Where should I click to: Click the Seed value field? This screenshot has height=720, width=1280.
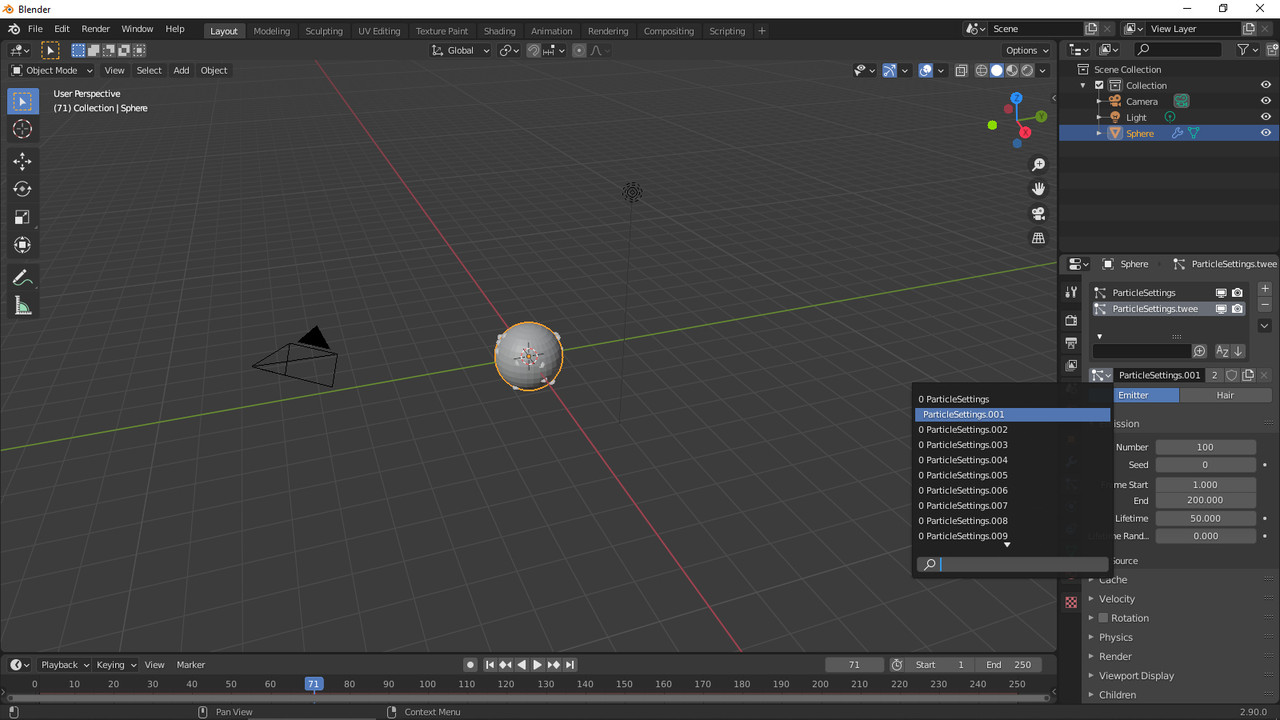[x=1205, y=465]
